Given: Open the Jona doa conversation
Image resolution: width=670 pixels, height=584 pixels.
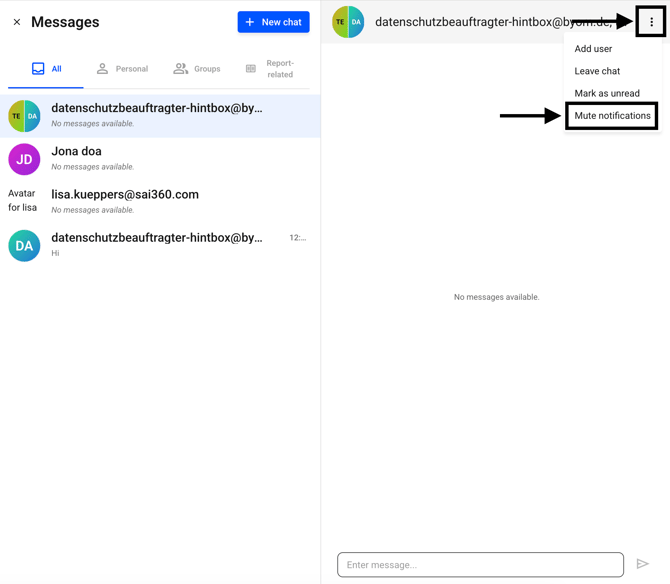Looking at the screenshot, I should coord(160,158).
